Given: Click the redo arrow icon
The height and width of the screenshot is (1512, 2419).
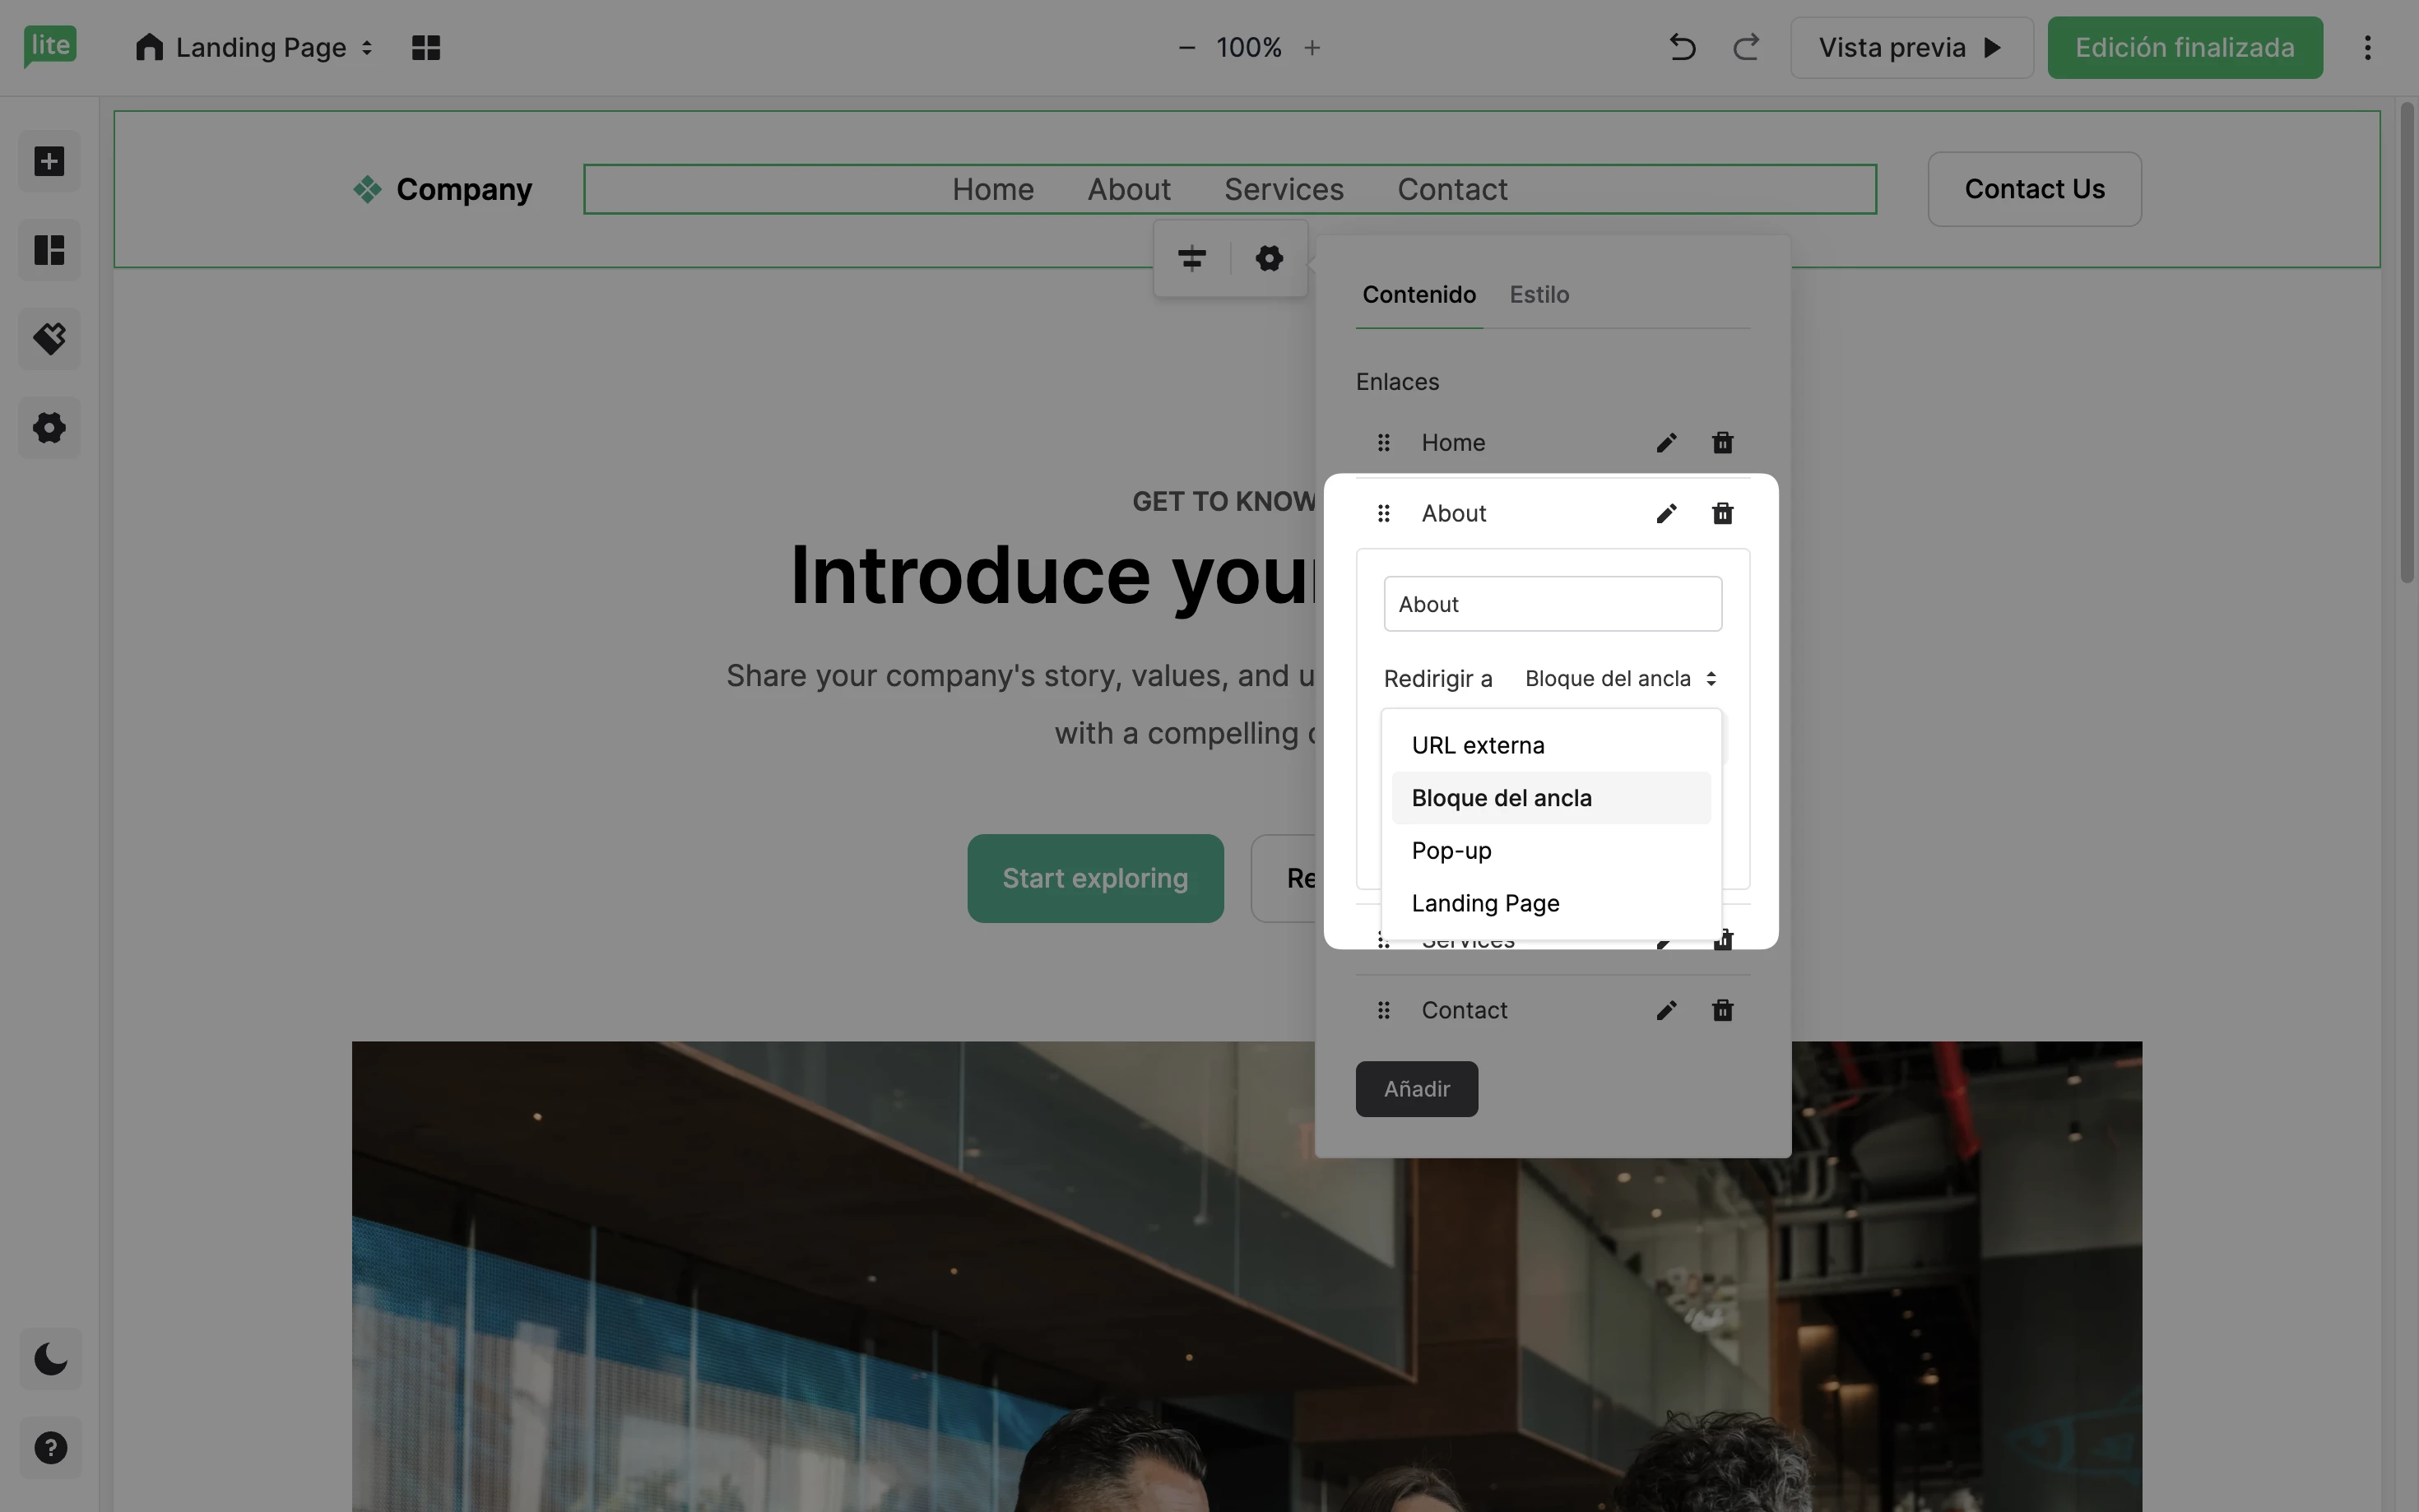Looking at the screenshot, I should coord(1746,47).
